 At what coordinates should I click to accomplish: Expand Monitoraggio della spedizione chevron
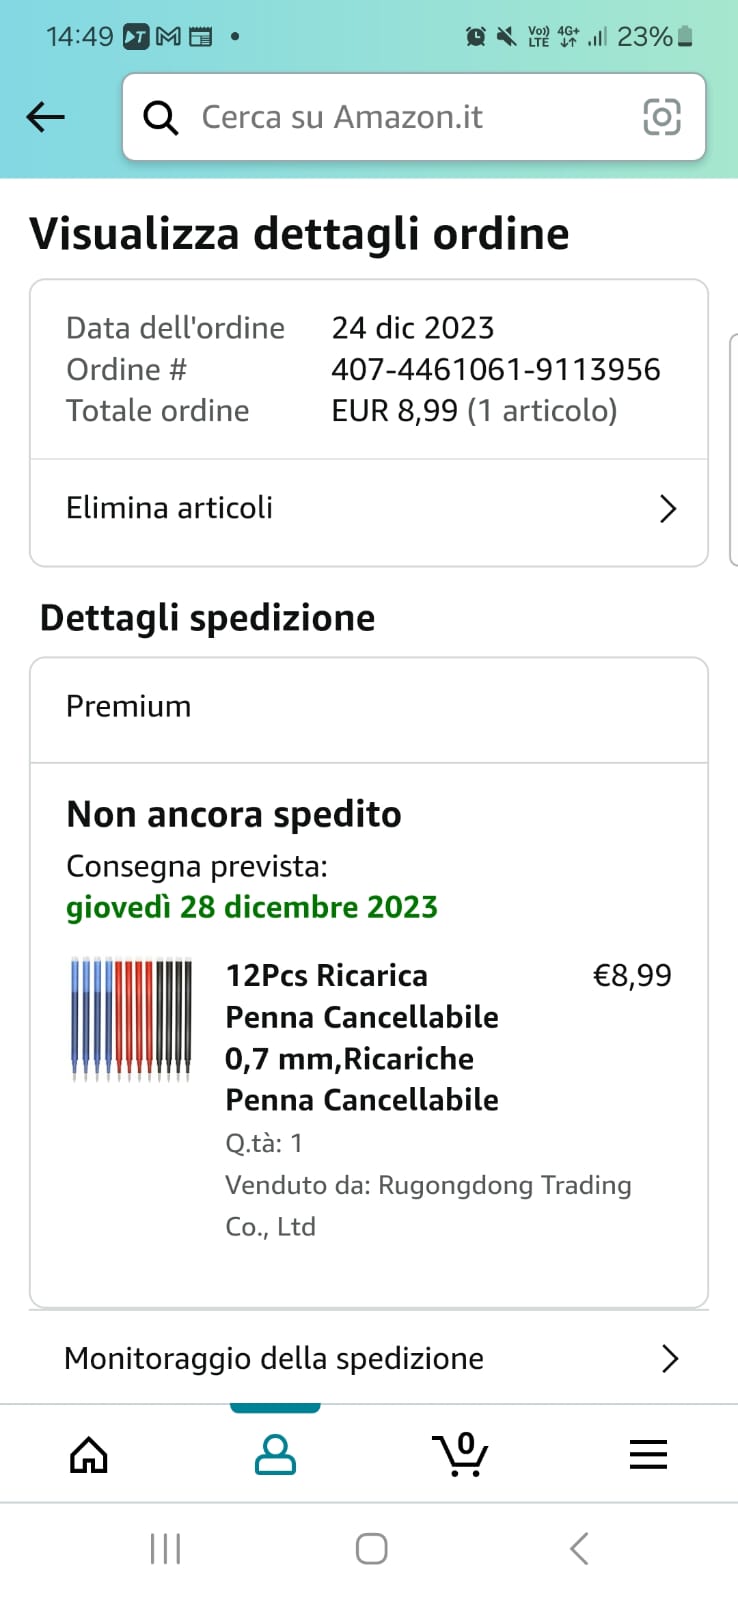(x=669, y=1358)
